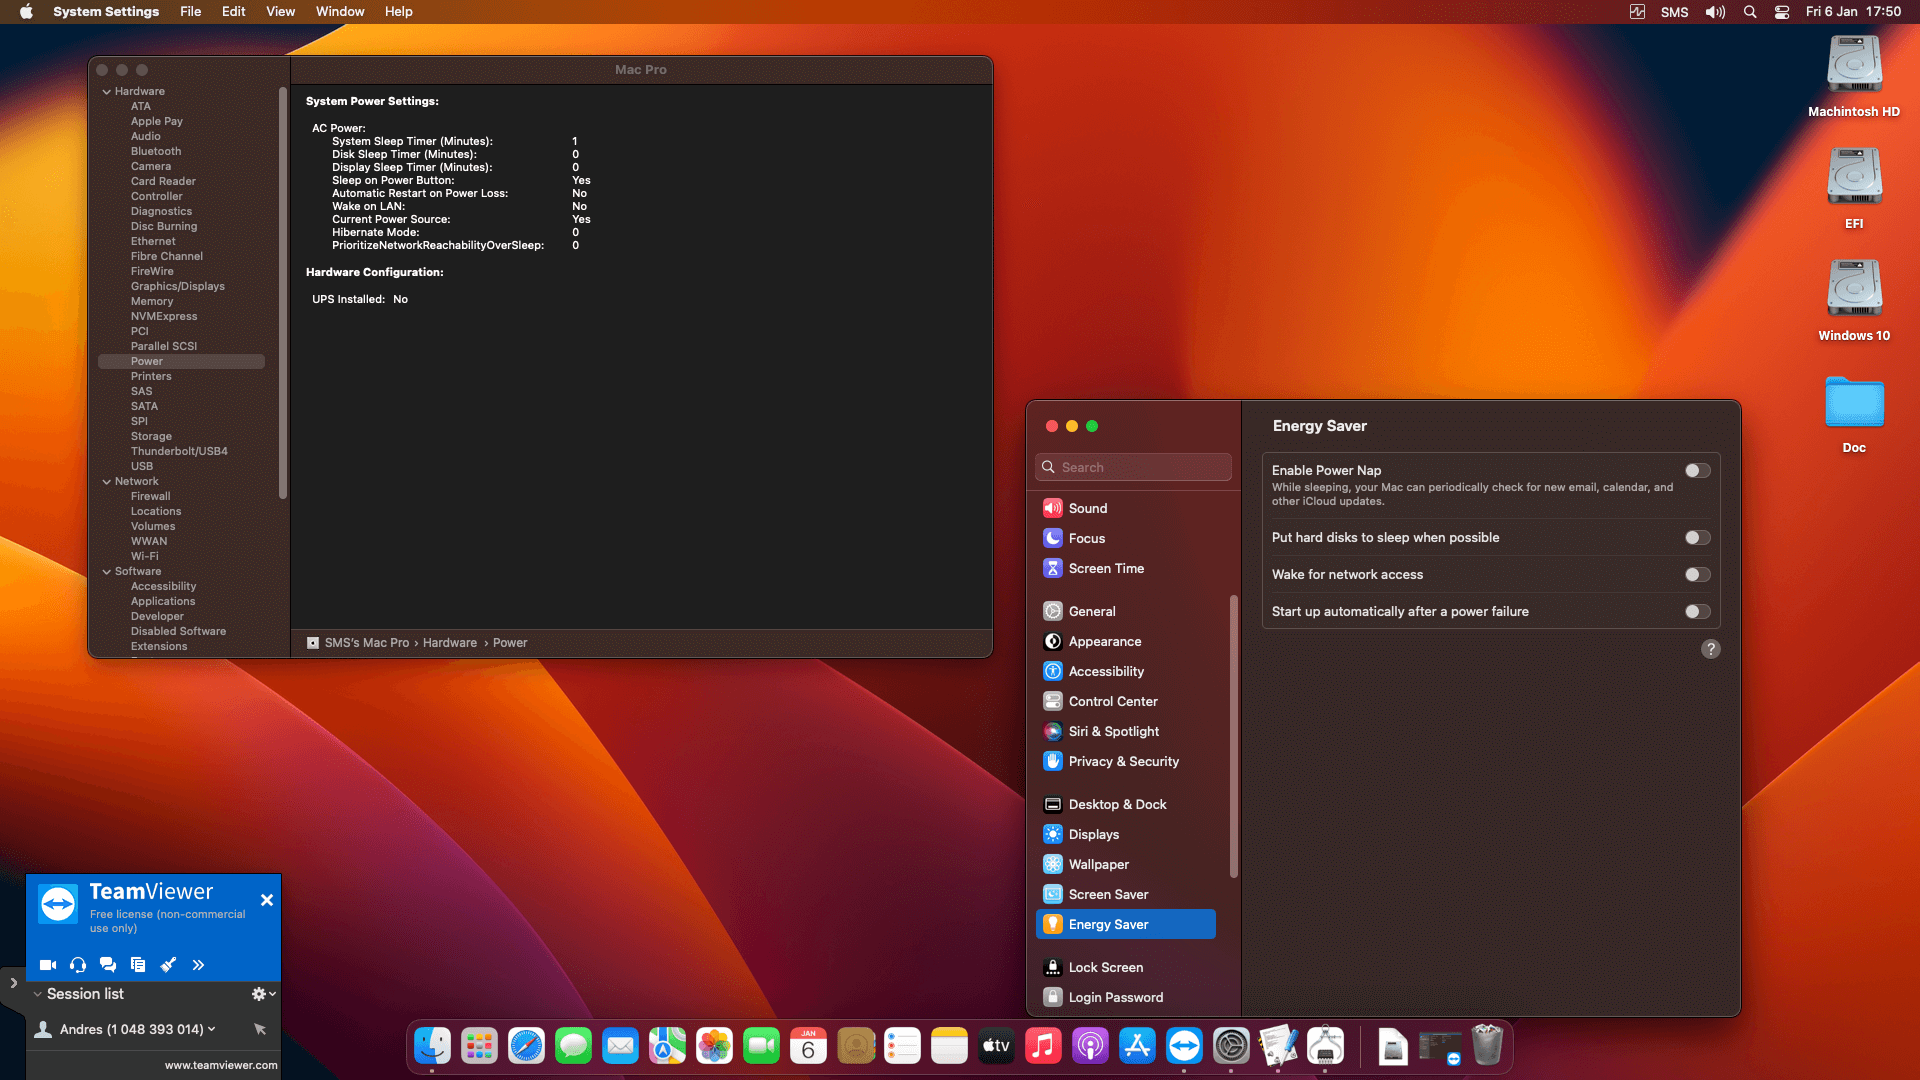Enable Power Nap
Viewport: 1920px width, 1080px height.
click(1696, 470)
